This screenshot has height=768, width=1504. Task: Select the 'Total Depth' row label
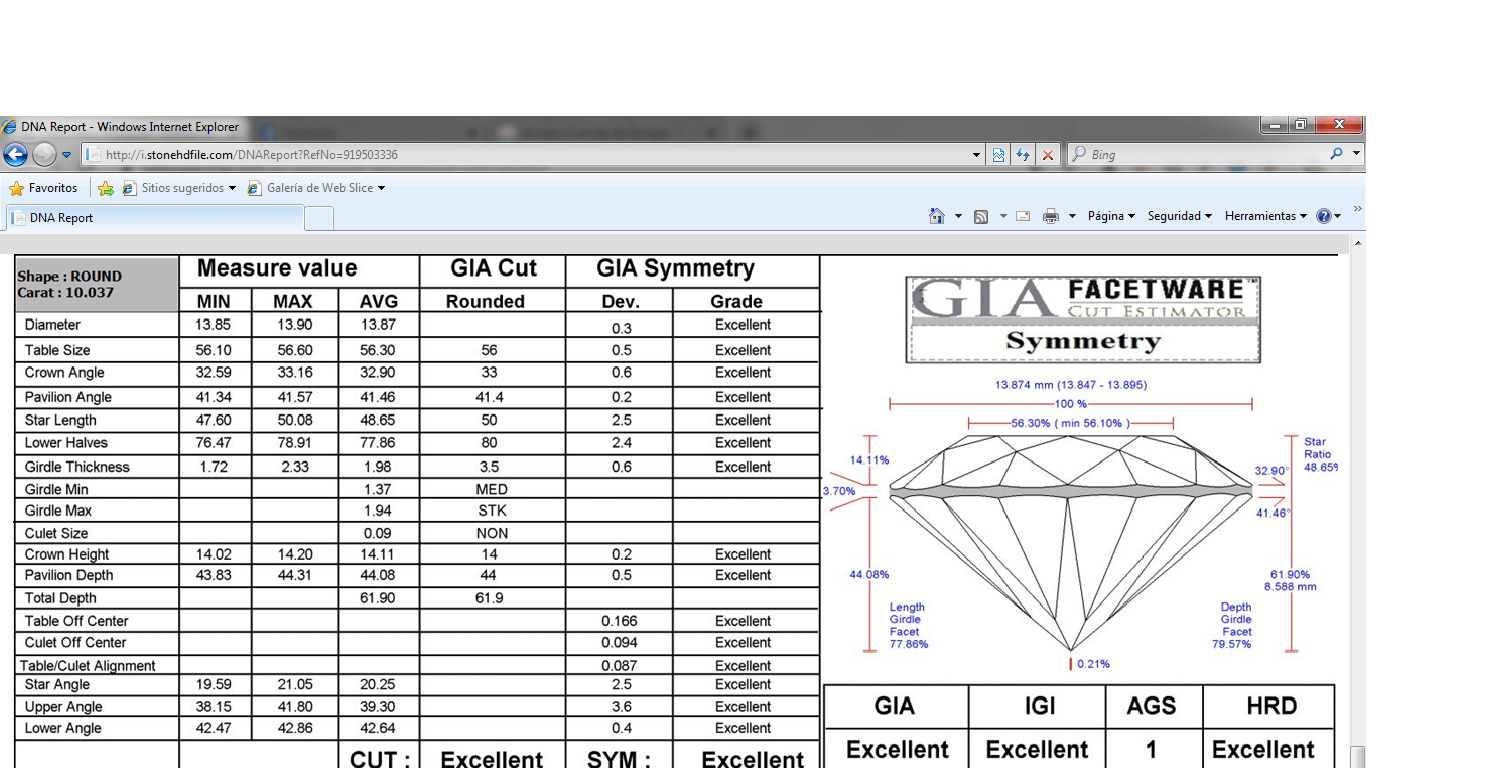click(61, 598)
